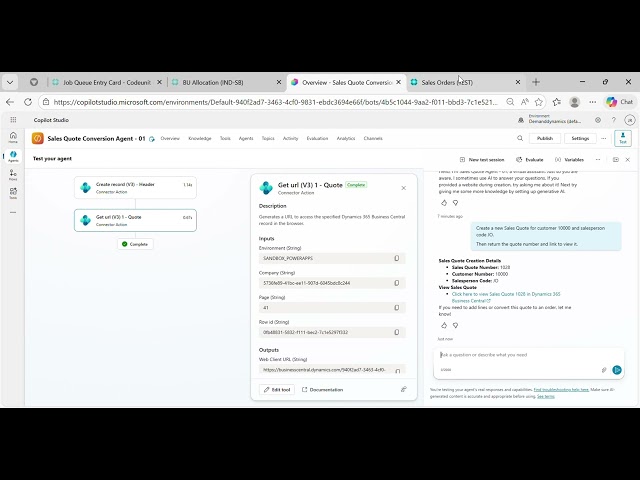Open Copilot Chat in browser toolbar
The height and width of the screenshot is (480, 640).
pos(620,102)
